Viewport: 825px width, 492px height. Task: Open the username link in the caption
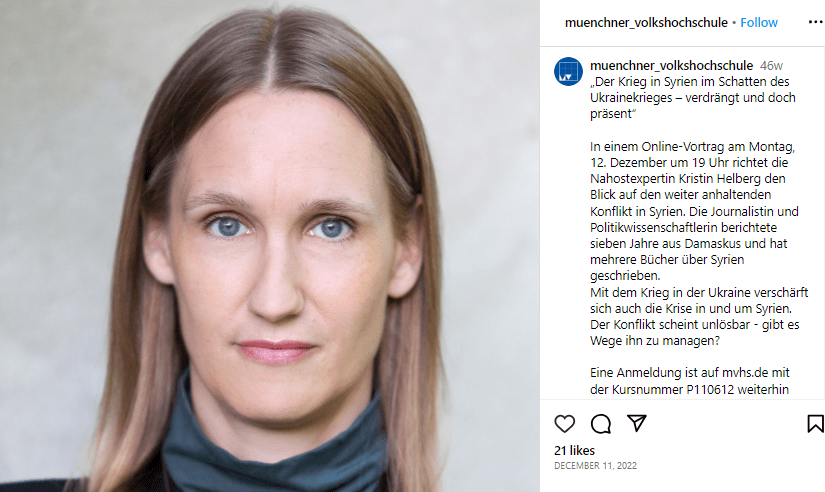pyautogui.click(x=671, y=65)
